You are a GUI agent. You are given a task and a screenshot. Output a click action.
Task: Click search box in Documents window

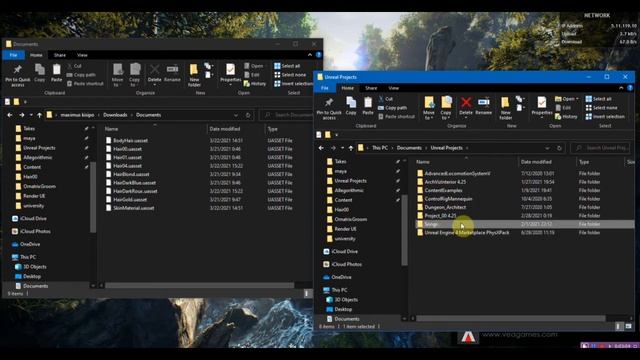[x=287, y=115]
